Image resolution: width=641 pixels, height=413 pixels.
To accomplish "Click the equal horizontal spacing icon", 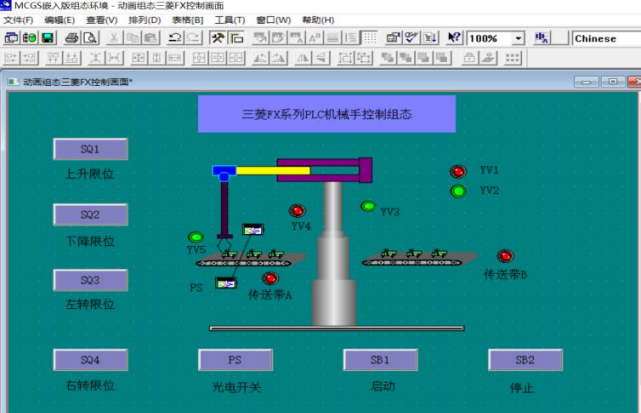I will point(114,58).
